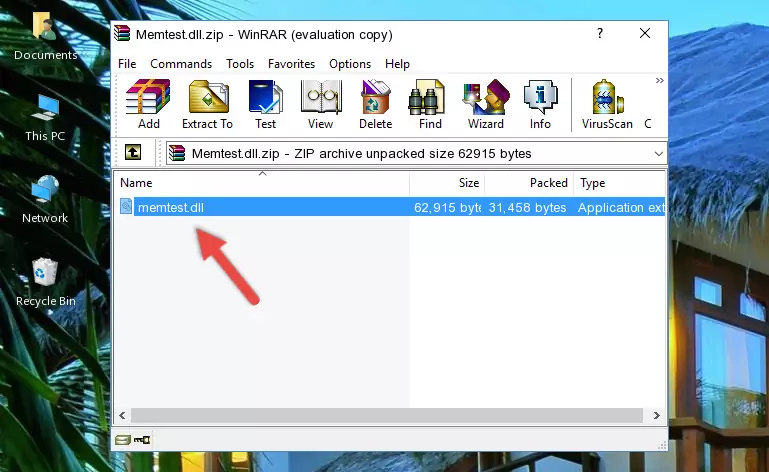Click the Add toolbar icon

(x=148, y=104)
